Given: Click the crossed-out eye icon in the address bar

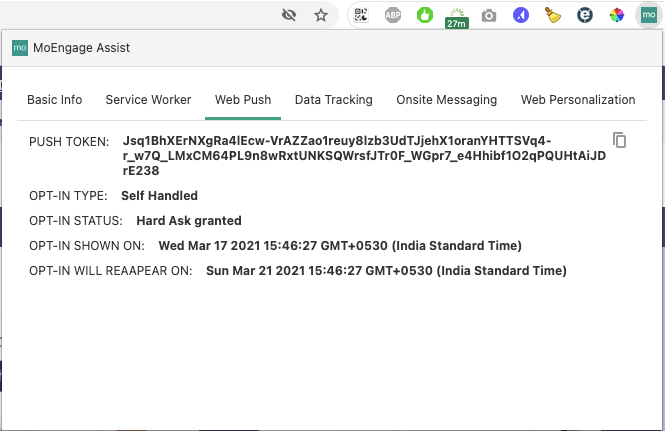Looking at the screenshot, I should 289,15.
